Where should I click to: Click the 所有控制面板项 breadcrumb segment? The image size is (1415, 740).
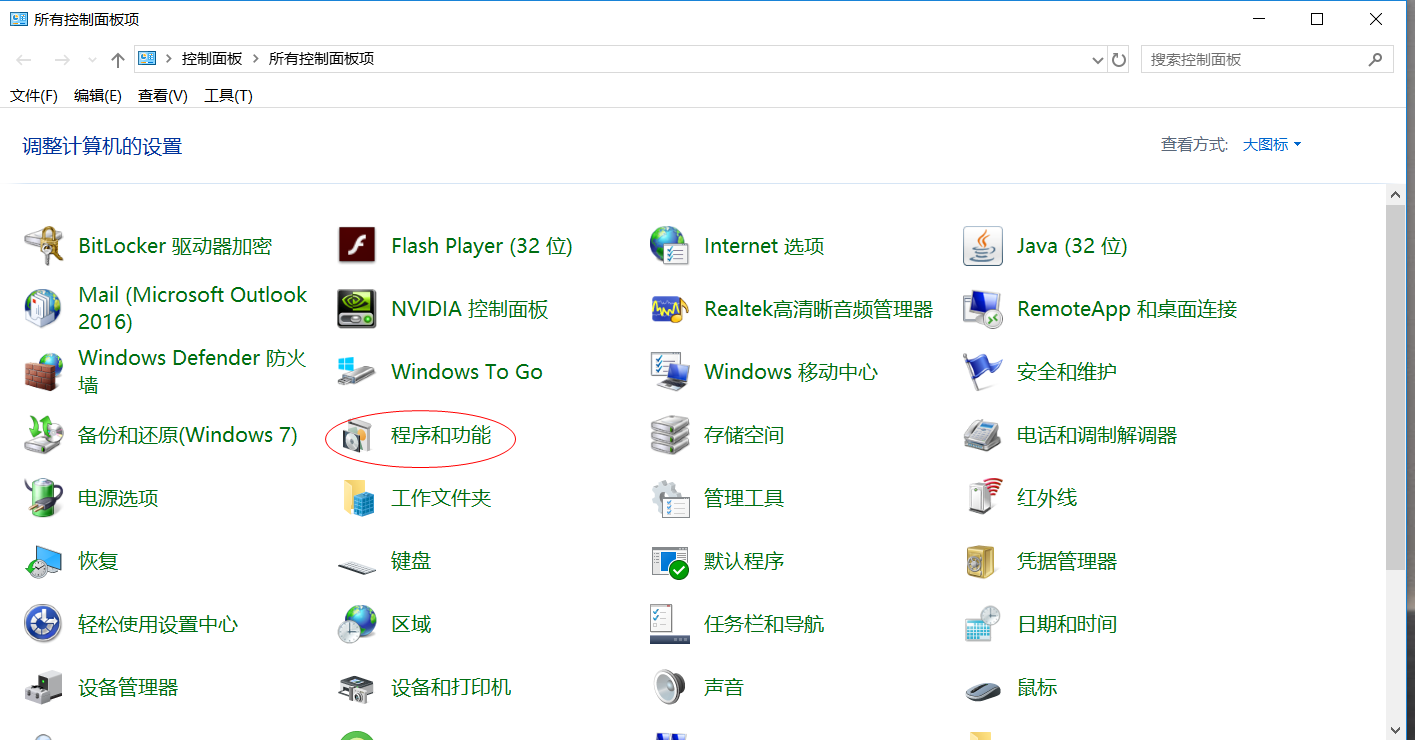pyautogui.click(x=321, y=59)
